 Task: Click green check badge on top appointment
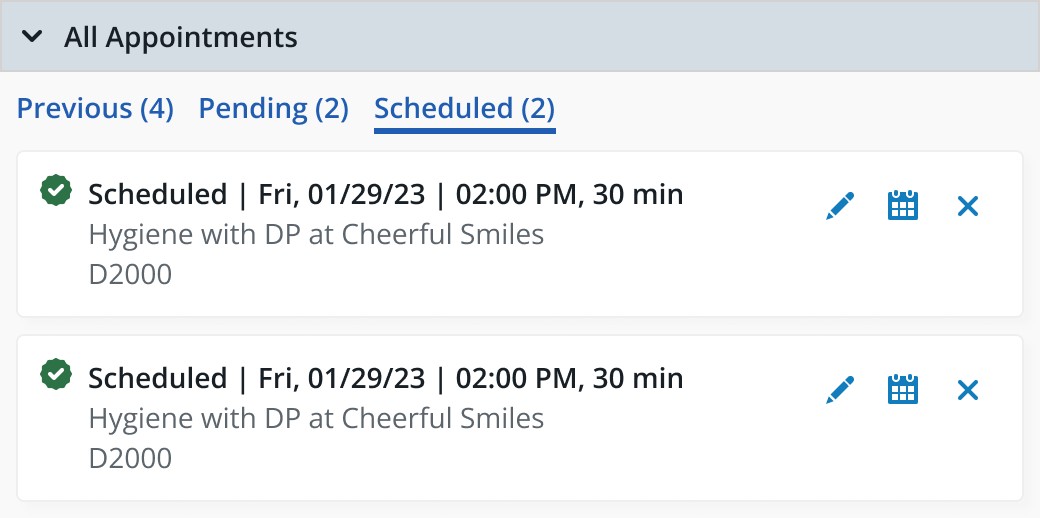56,190
